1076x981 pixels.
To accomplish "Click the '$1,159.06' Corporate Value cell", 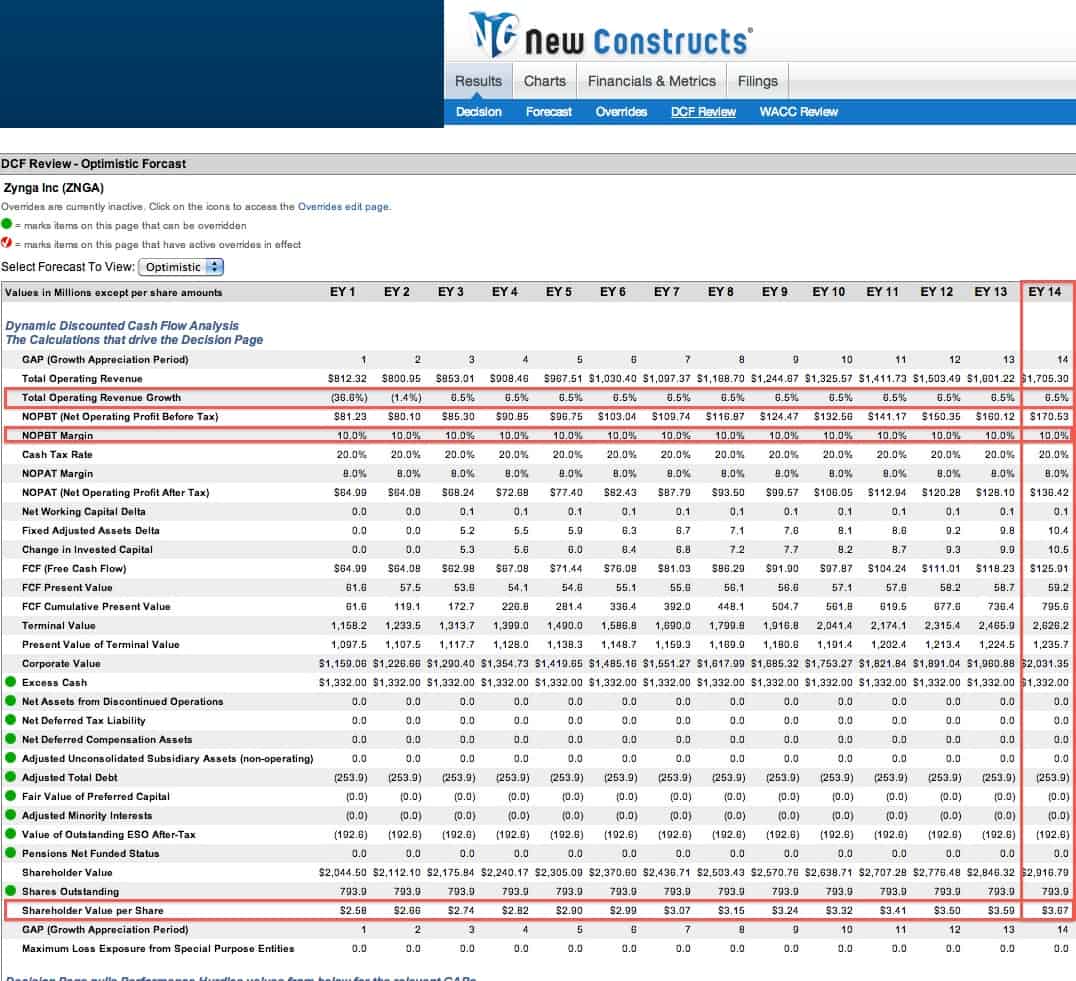I will [x=343, y=663].
